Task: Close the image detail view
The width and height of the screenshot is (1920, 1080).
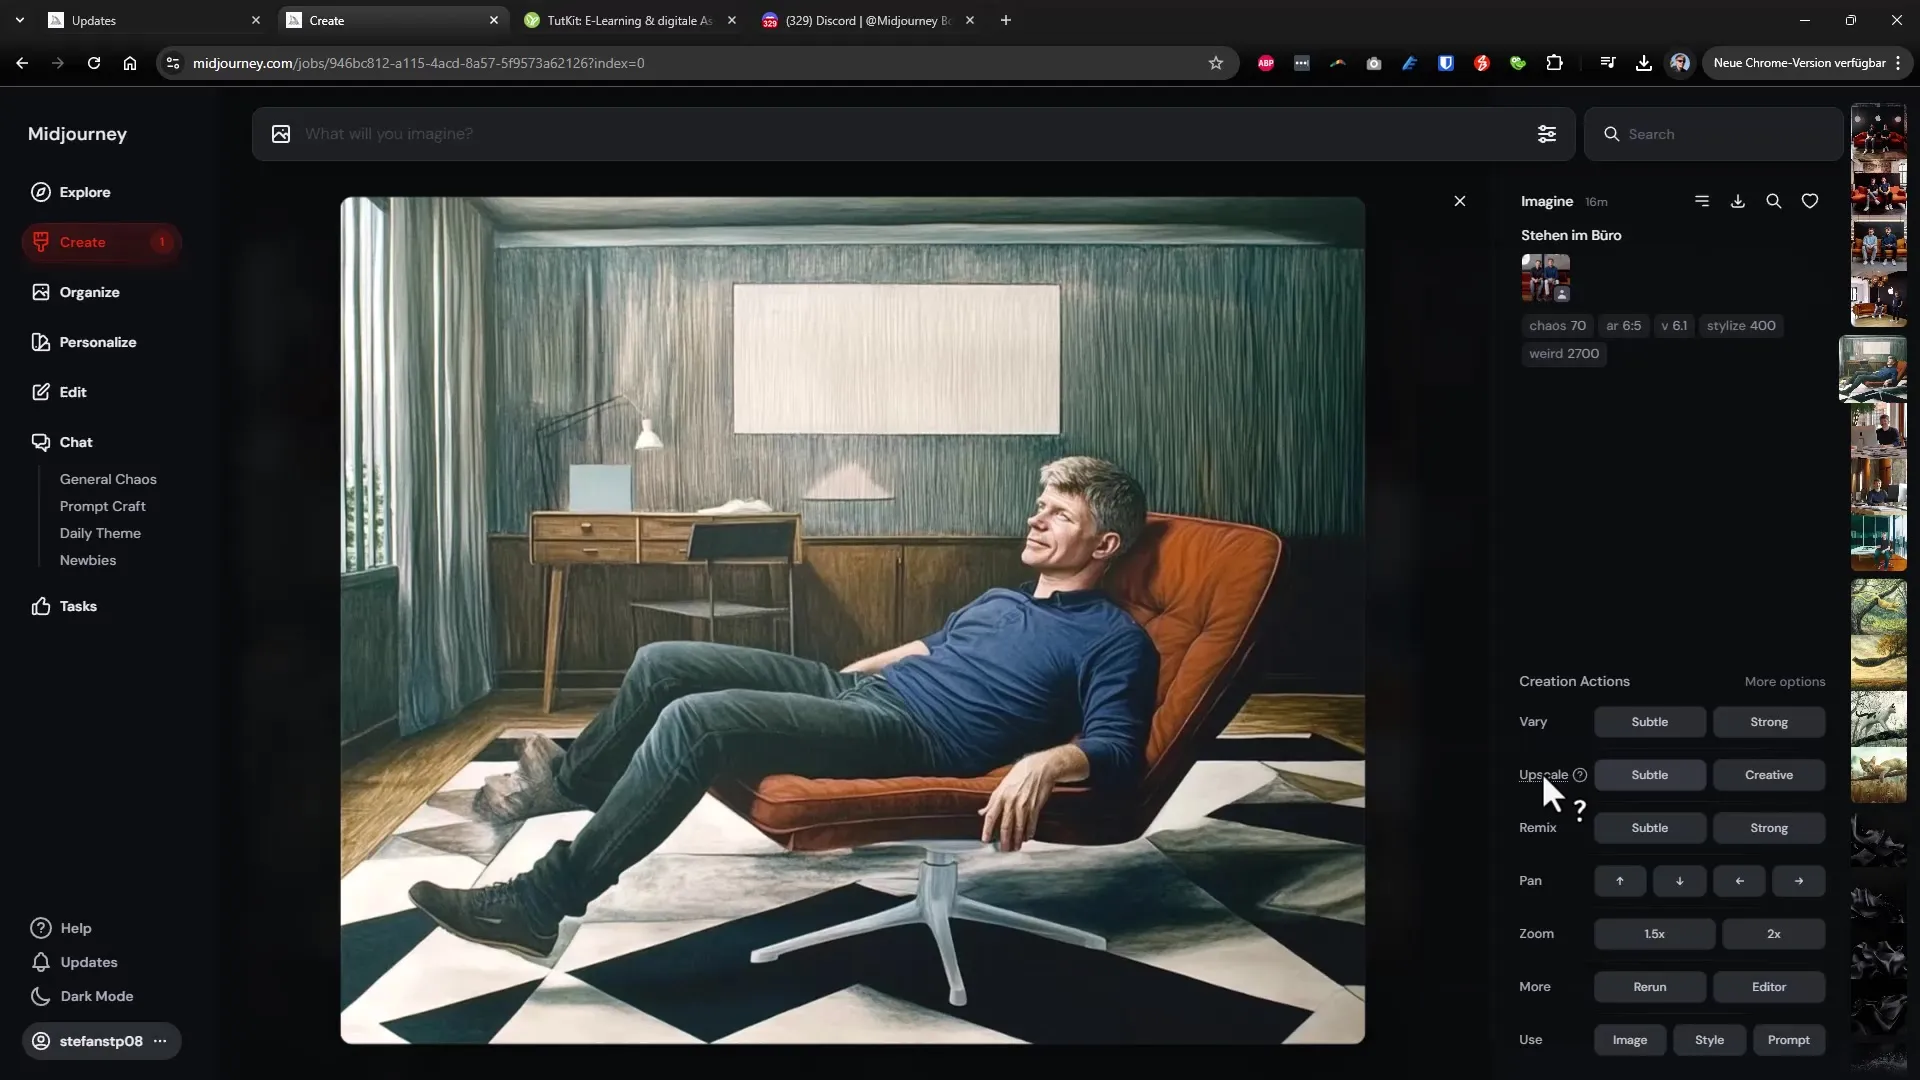Action: pyautogui.click(x=1460, y=201)
